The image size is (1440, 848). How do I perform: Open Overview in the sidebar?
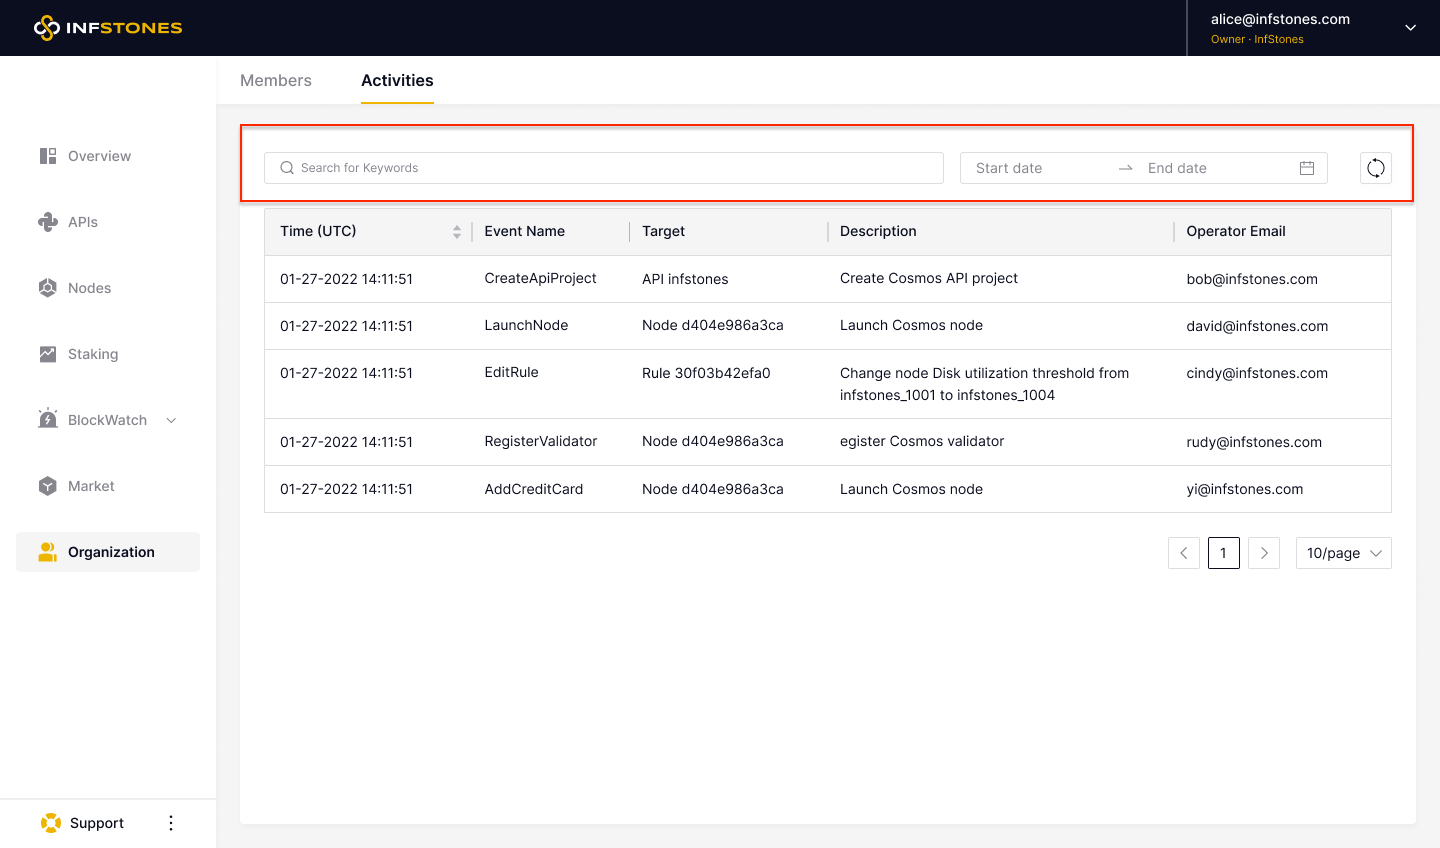(x=99, y=156)
